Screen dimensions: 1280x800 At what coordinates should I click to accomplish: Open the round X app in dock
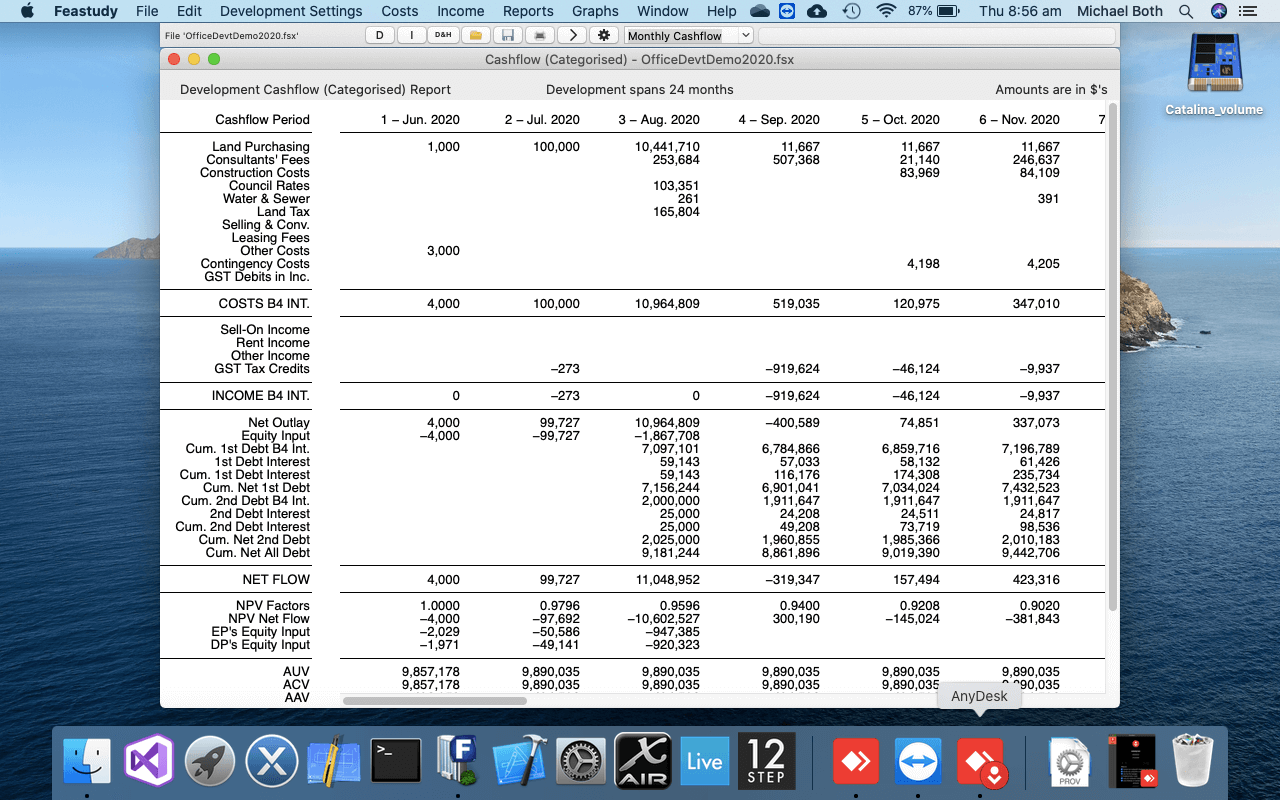coord(272,760)
